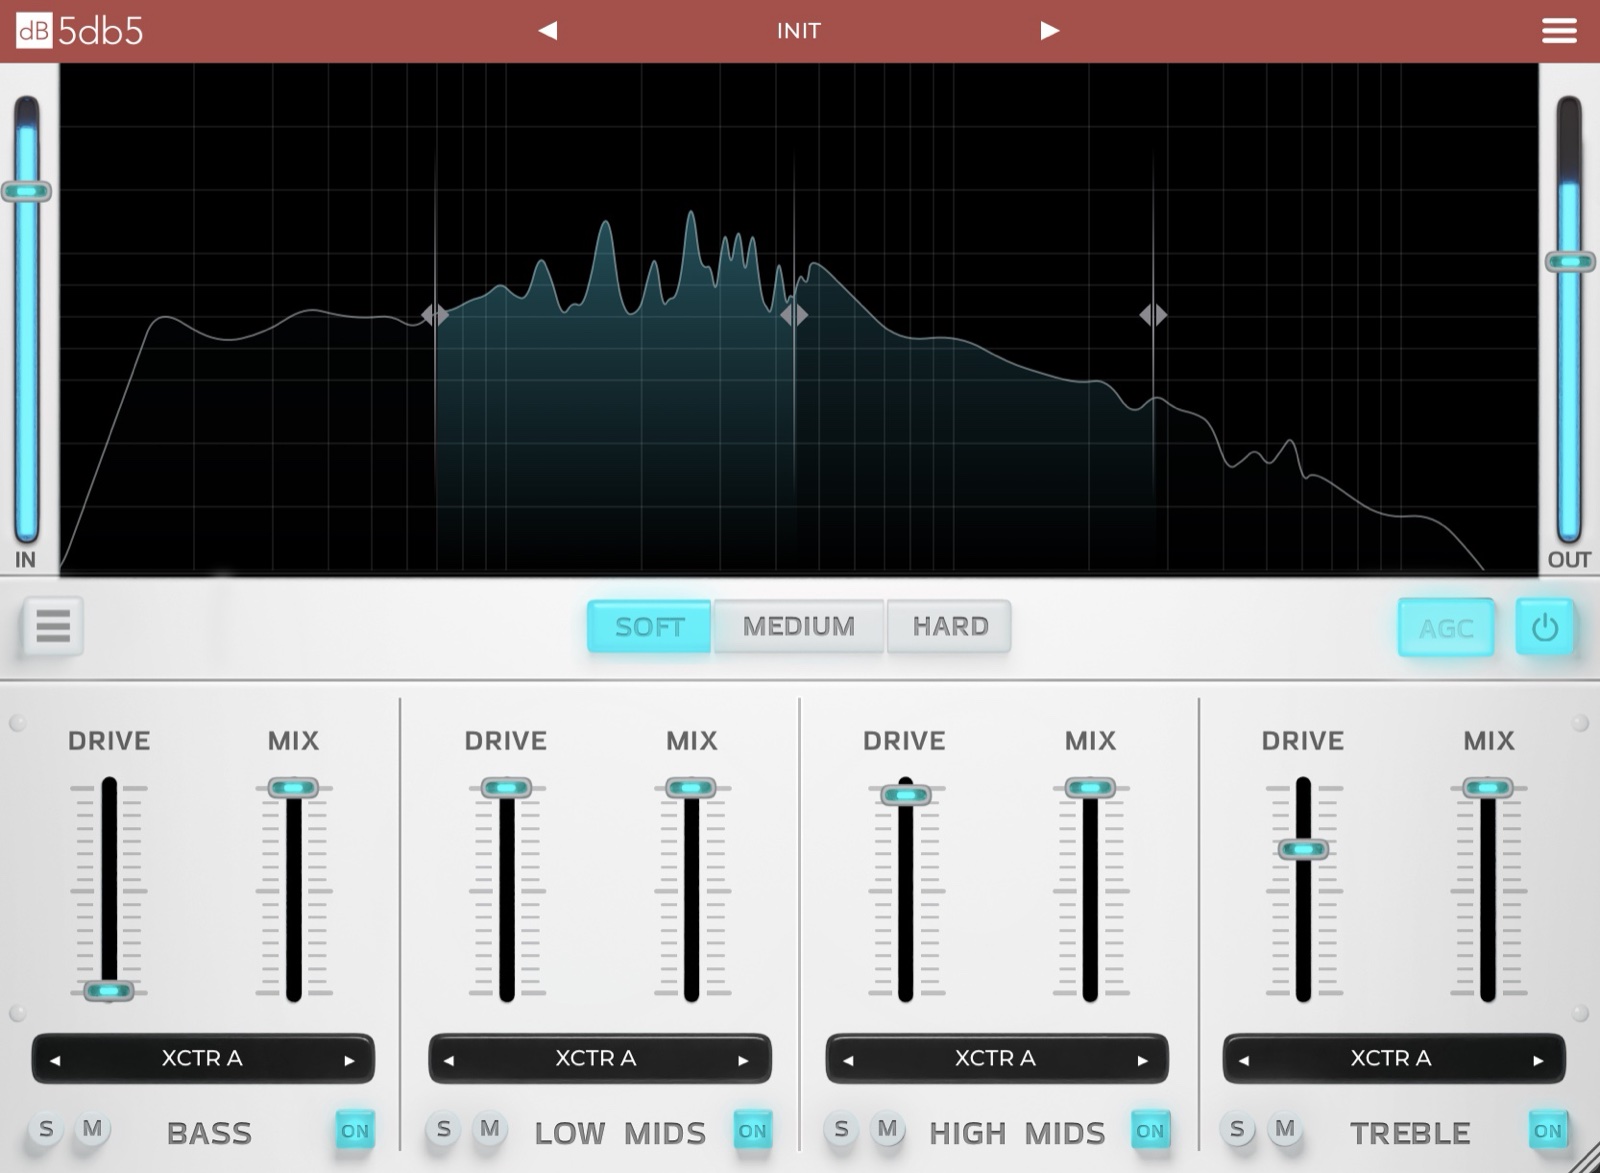Go to the next preset with the right arrow
This screenshot has width=1600, height=1173.
click(x=1049, y=31)
